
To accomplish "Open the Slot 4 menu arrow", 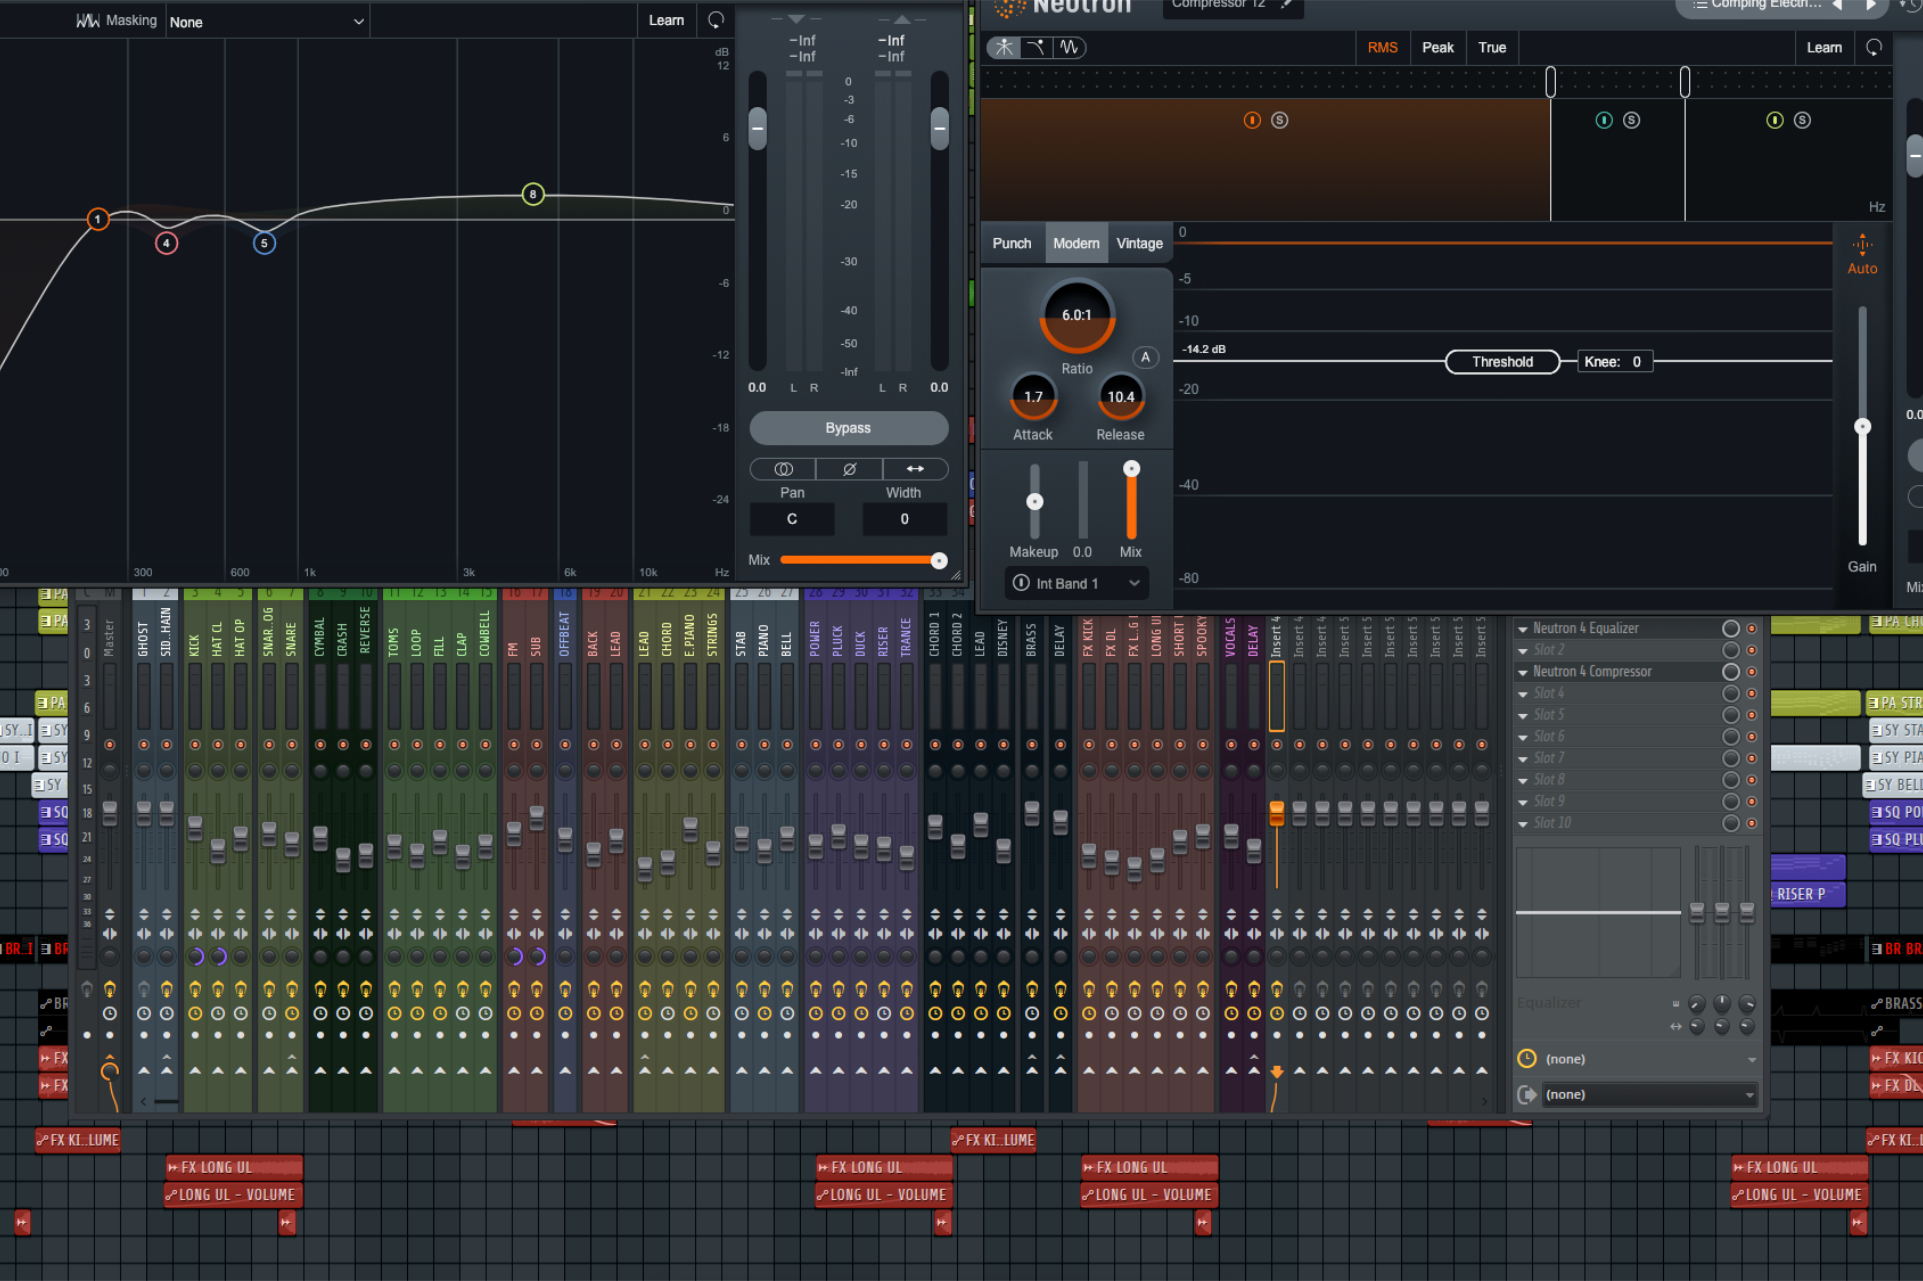I will pyautogui.click(x=1522, y=694).
